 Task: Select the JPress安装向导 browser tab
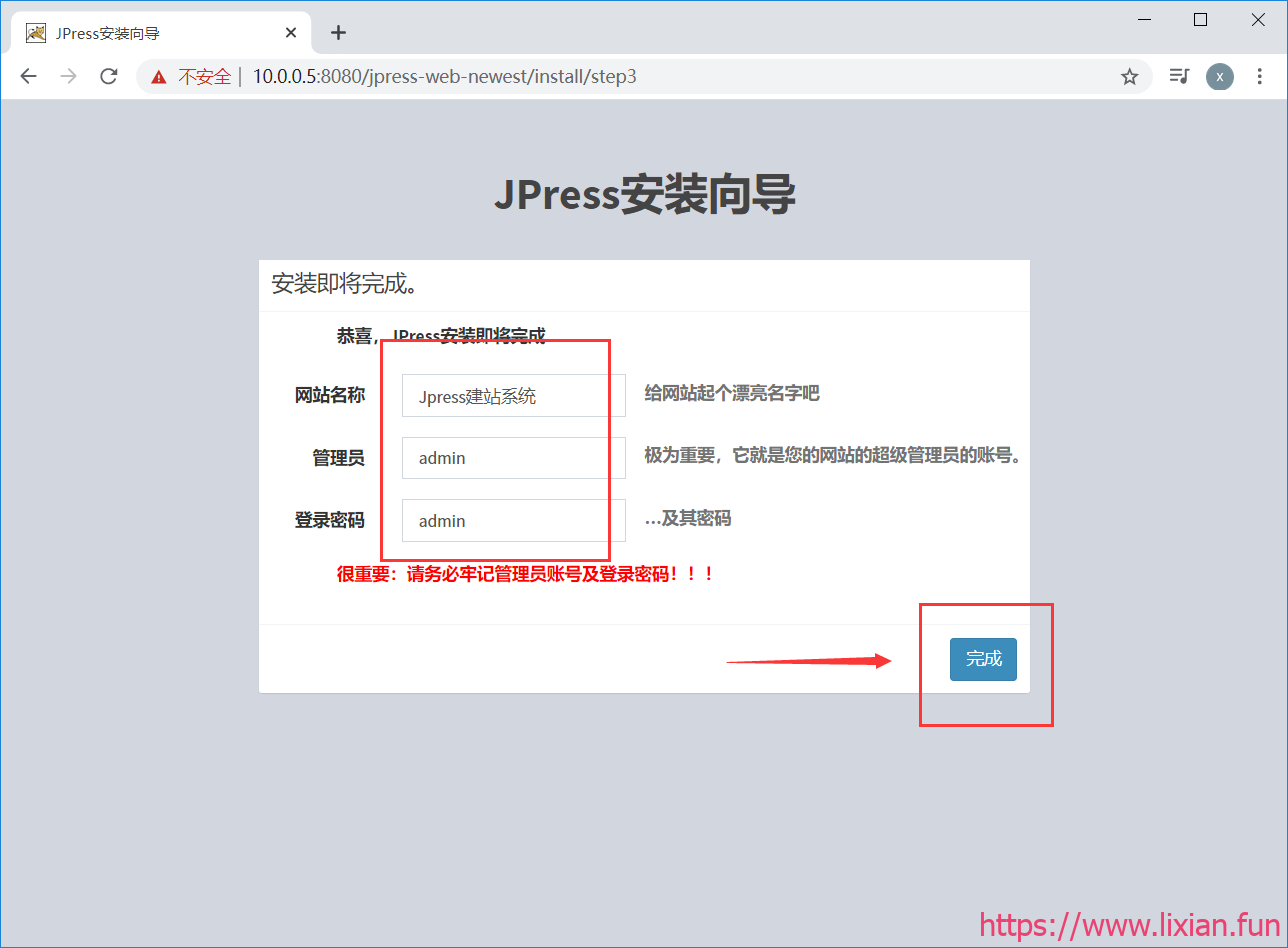point(161,33)
